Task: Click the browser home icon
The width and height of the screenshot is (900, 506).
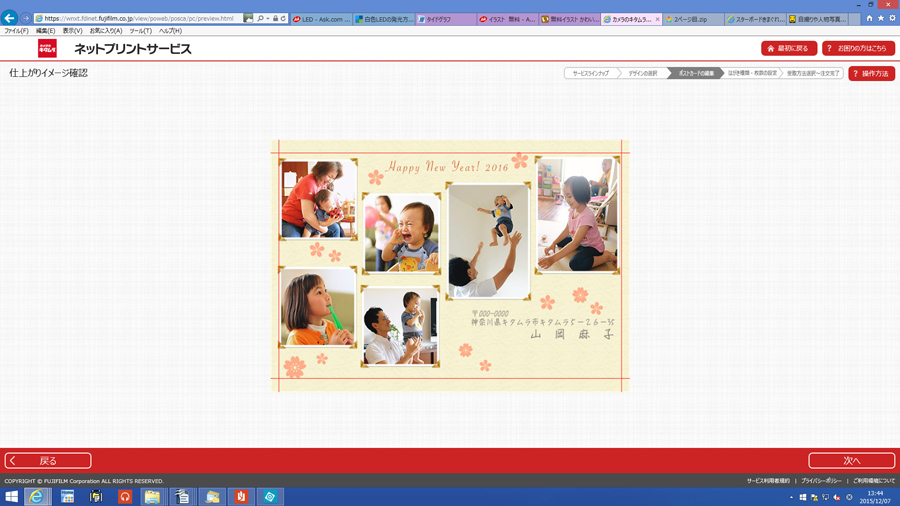Action: tap(869, 18)
